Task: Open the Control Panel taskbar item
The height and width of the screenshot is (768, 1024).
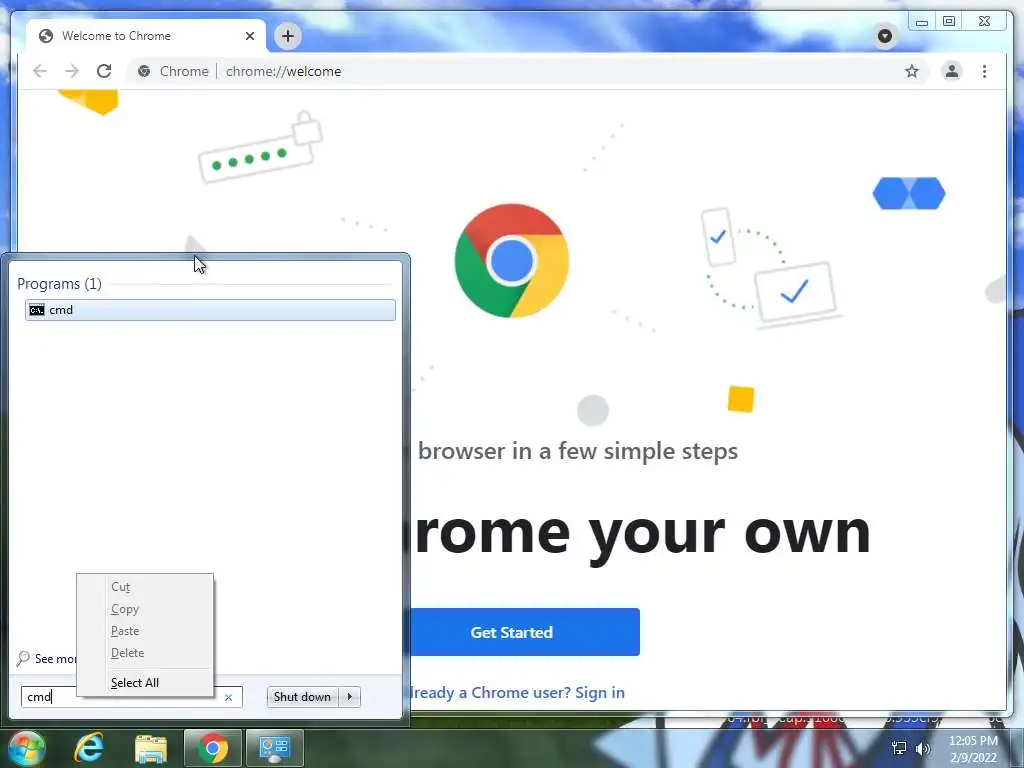Action: [x=275, y=748]
